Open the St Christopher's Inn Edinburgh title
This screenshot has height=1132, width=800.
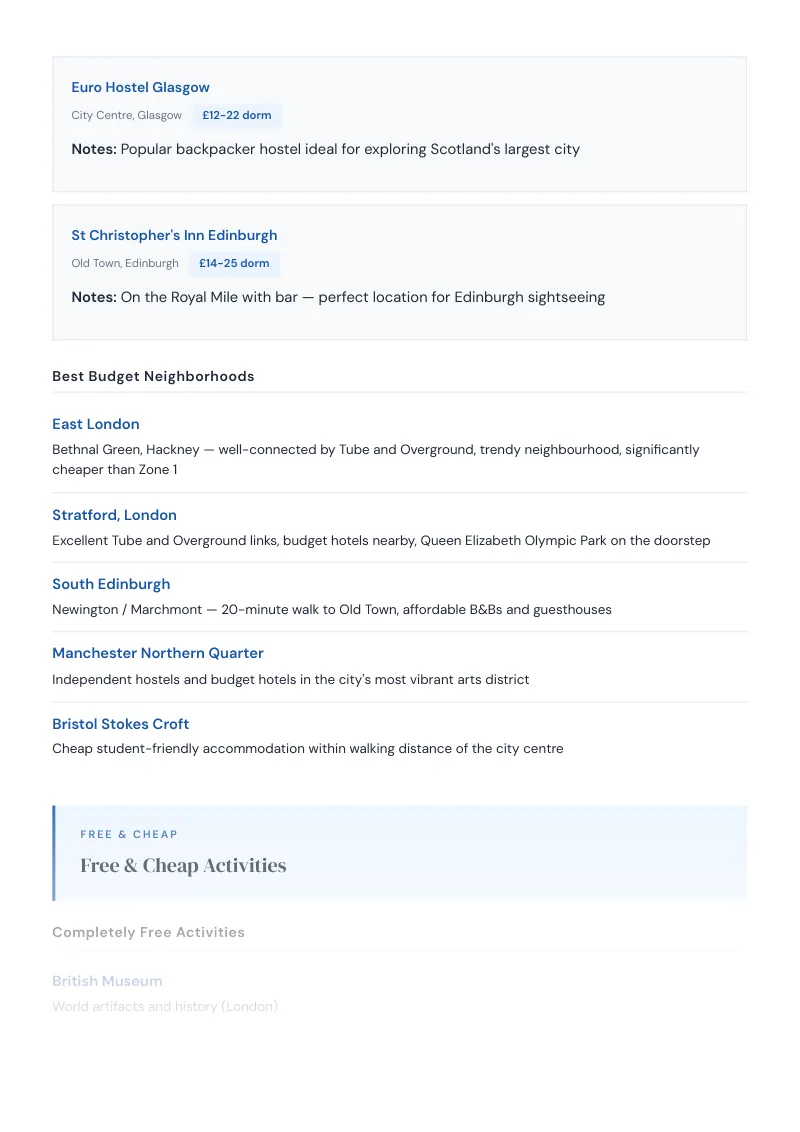174,235
